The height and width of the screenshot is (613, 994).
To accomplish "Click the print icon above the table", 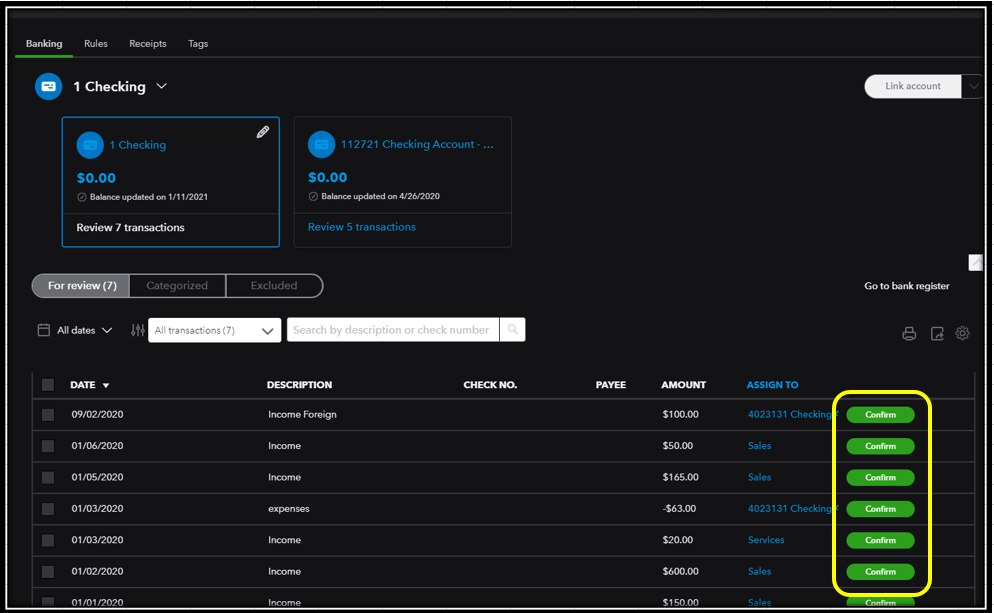I will click(909, 334).
